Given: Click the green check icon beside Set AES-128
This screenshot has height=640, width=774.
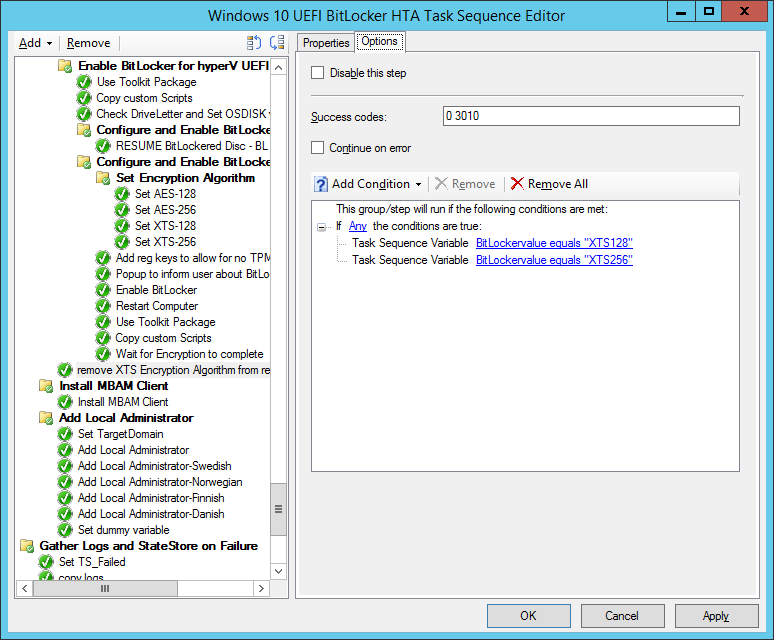Looking at the screenshot, I should click(x=122, y=194).
